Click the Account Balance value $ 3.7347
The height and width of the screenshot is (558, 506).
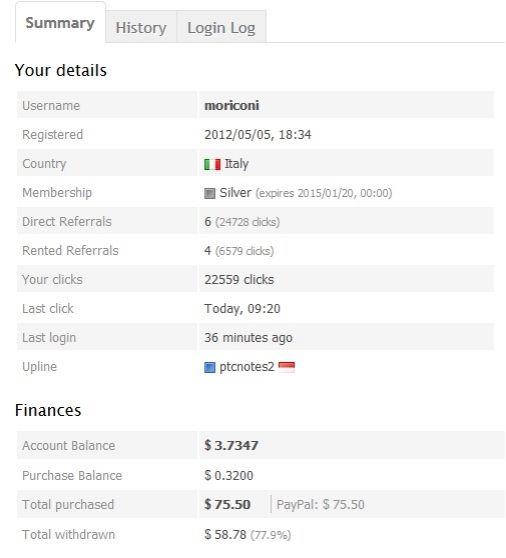point(231,446)
